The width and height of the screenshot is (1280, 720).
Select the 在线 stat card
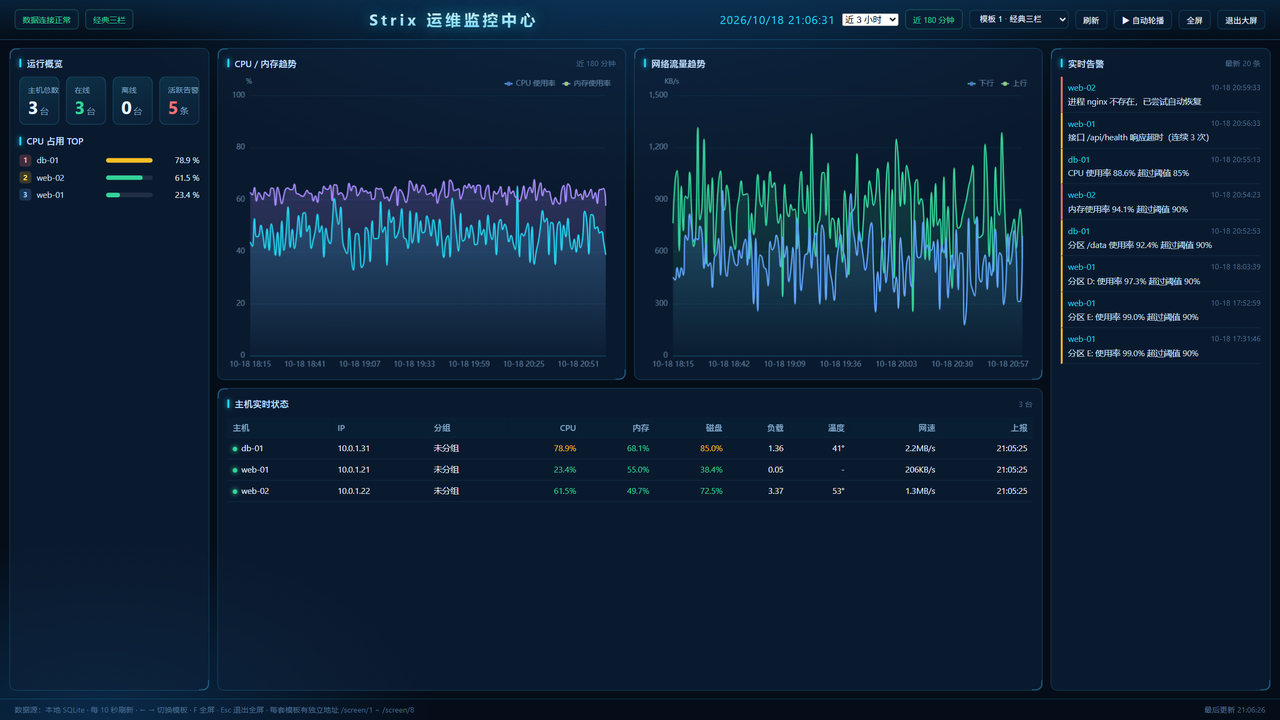86,101
